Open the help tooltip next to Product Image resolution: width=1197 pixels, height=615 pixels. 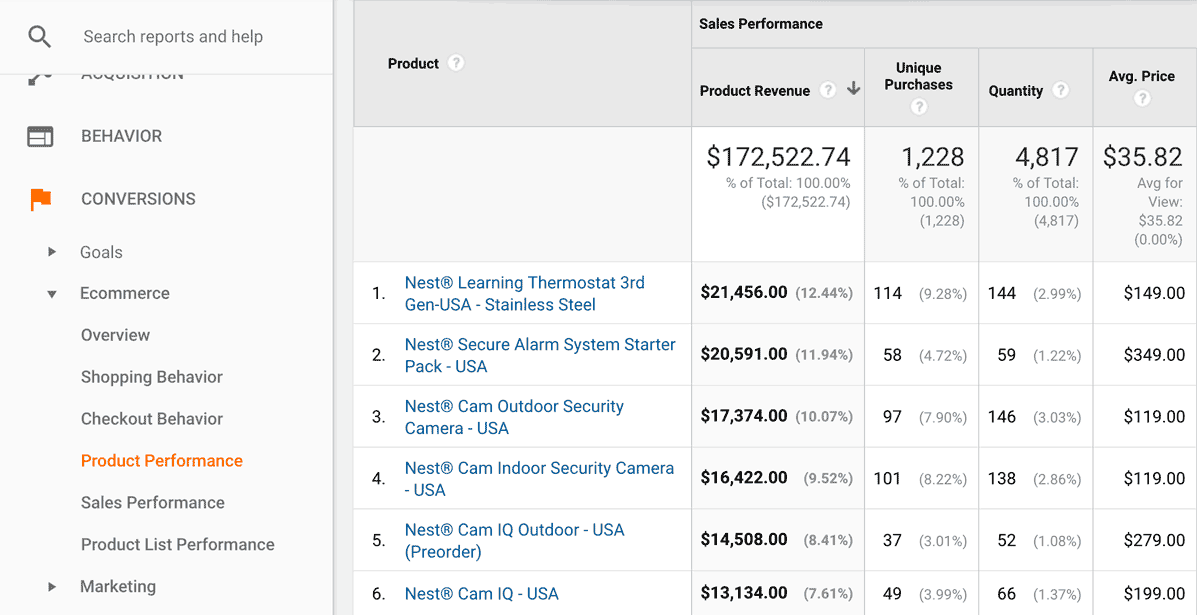(456, 62)
